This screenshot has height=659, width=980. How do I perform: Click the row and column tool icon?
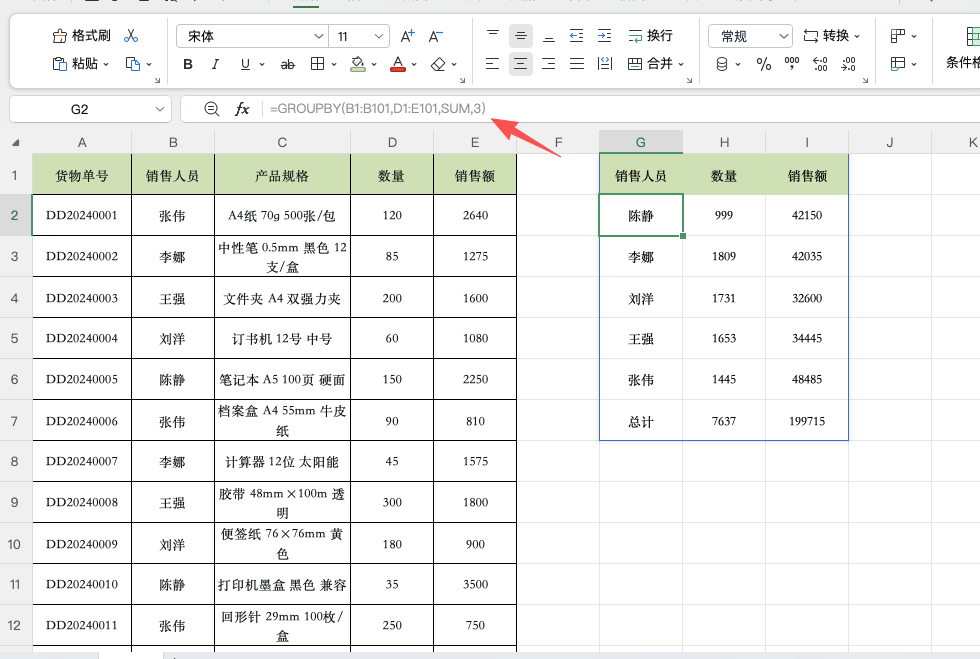click(x=898, y=36)
